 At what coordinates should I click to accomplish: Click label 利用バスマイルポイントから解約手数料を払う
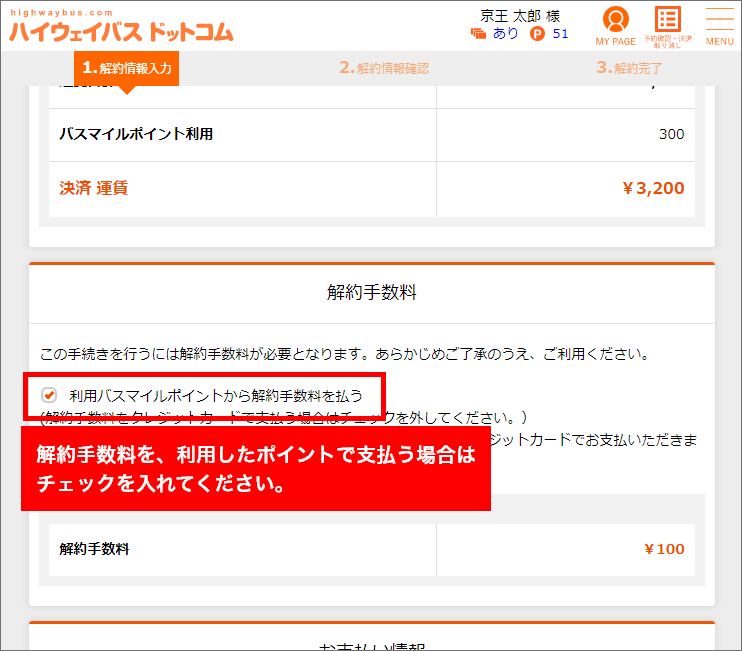[x=216, y=395]
